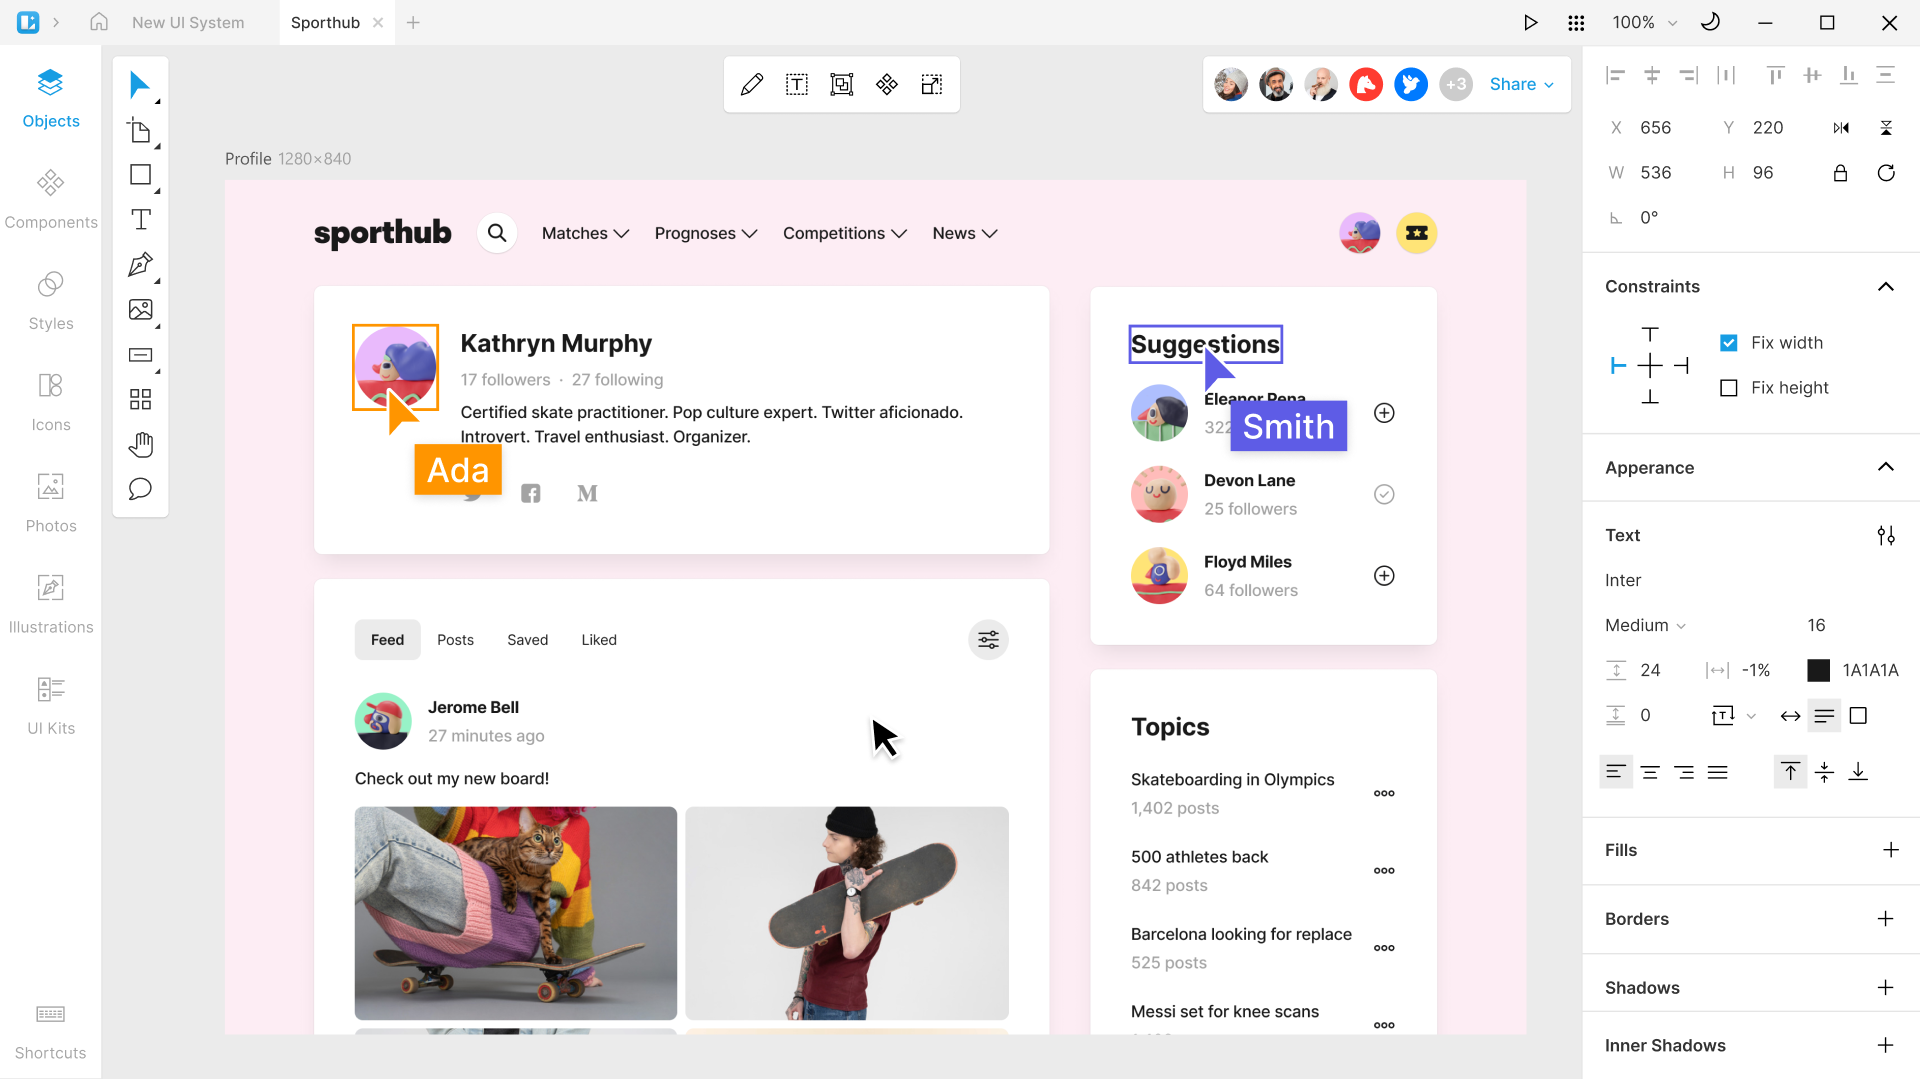This screenshot has width=1920, height=1079.
Task: Open the Icons library
Action: pos(51,402)
